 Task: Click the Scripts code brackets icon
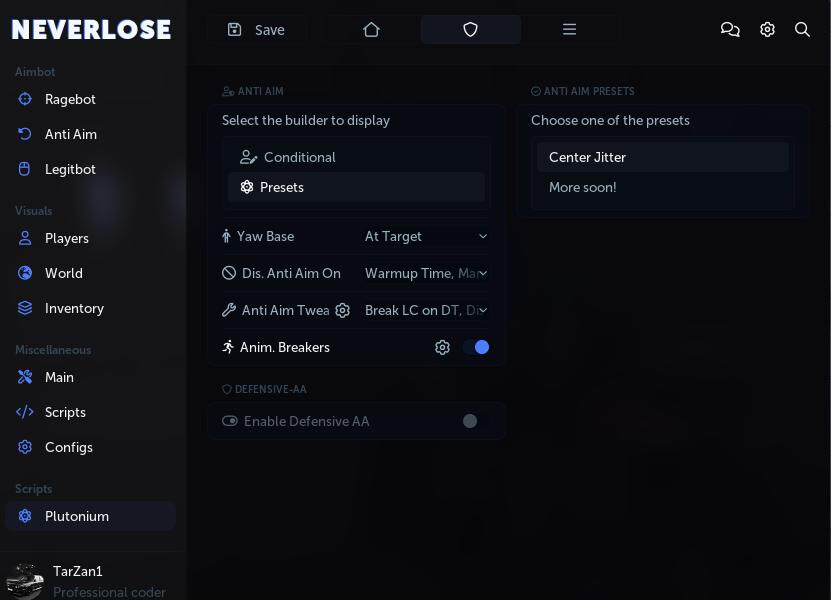25,412
